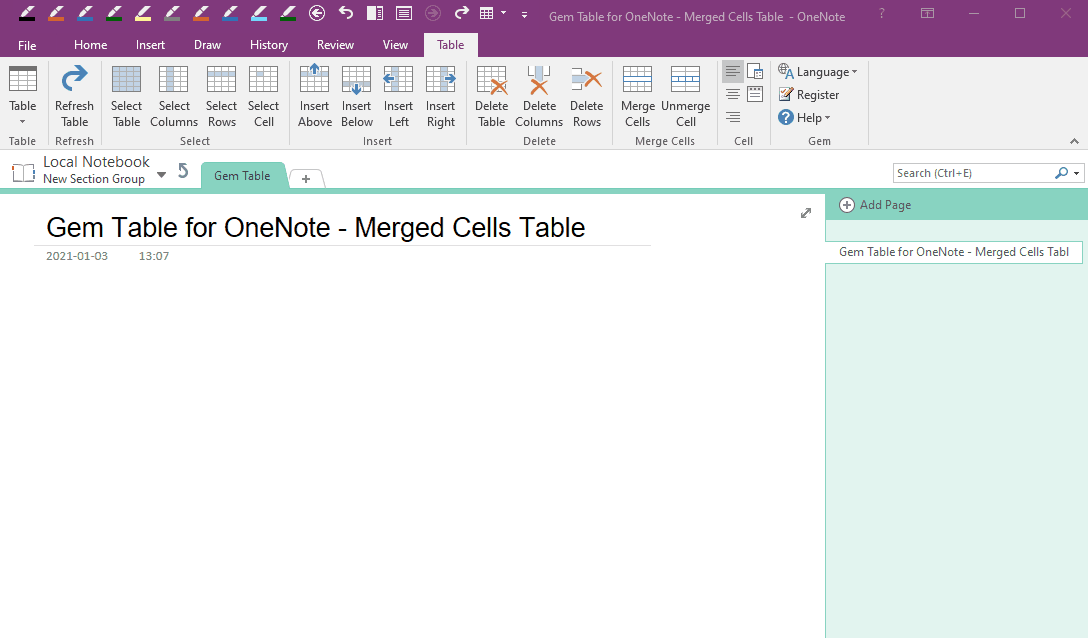Click the 2021-01-03 page date
The image size is (1088, 638).
click(x=77, y=256)
